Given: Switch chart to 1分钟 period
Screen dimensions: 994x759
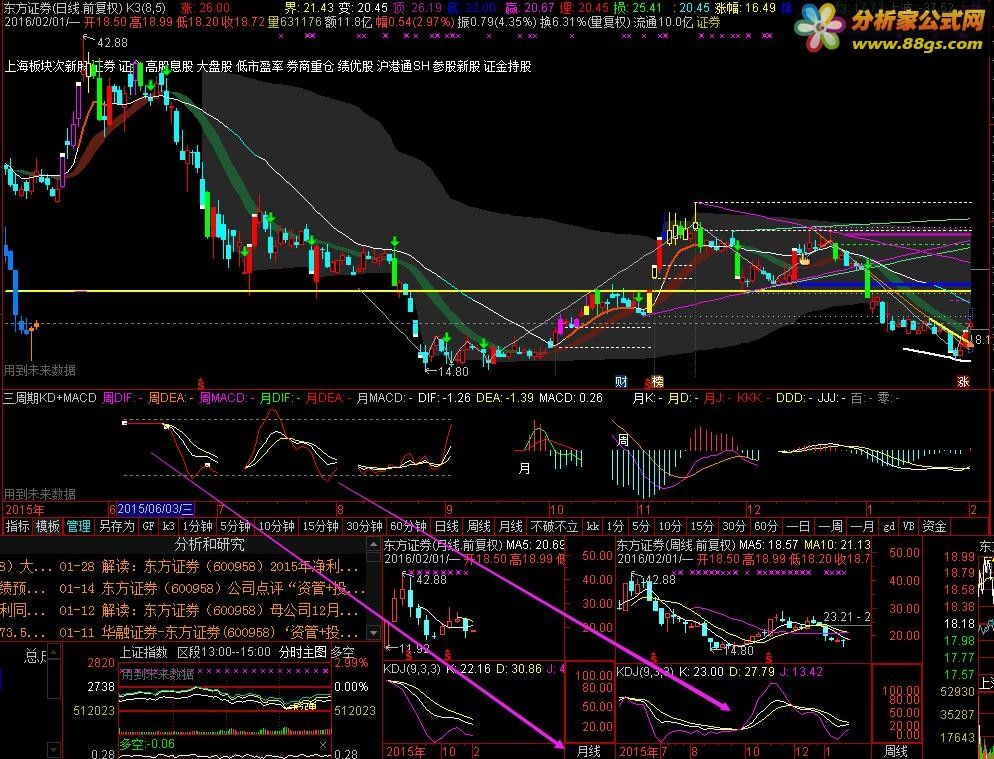Looking at the screenshot, I should point(197,526).
